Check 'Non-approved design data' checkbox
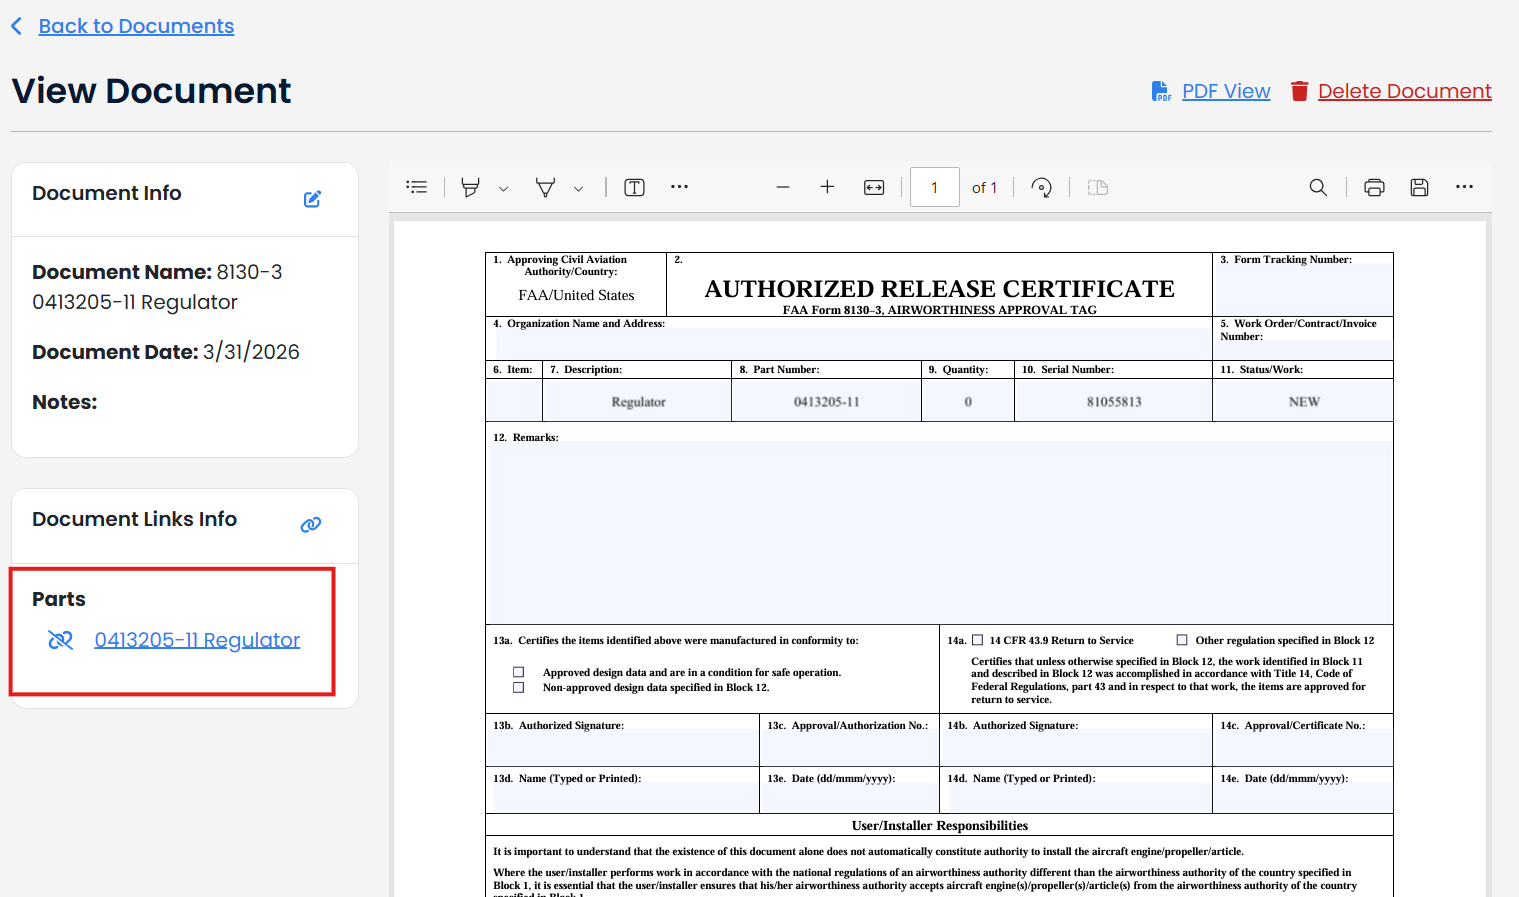Screen dimensions: 1519x897 (518, 688)
